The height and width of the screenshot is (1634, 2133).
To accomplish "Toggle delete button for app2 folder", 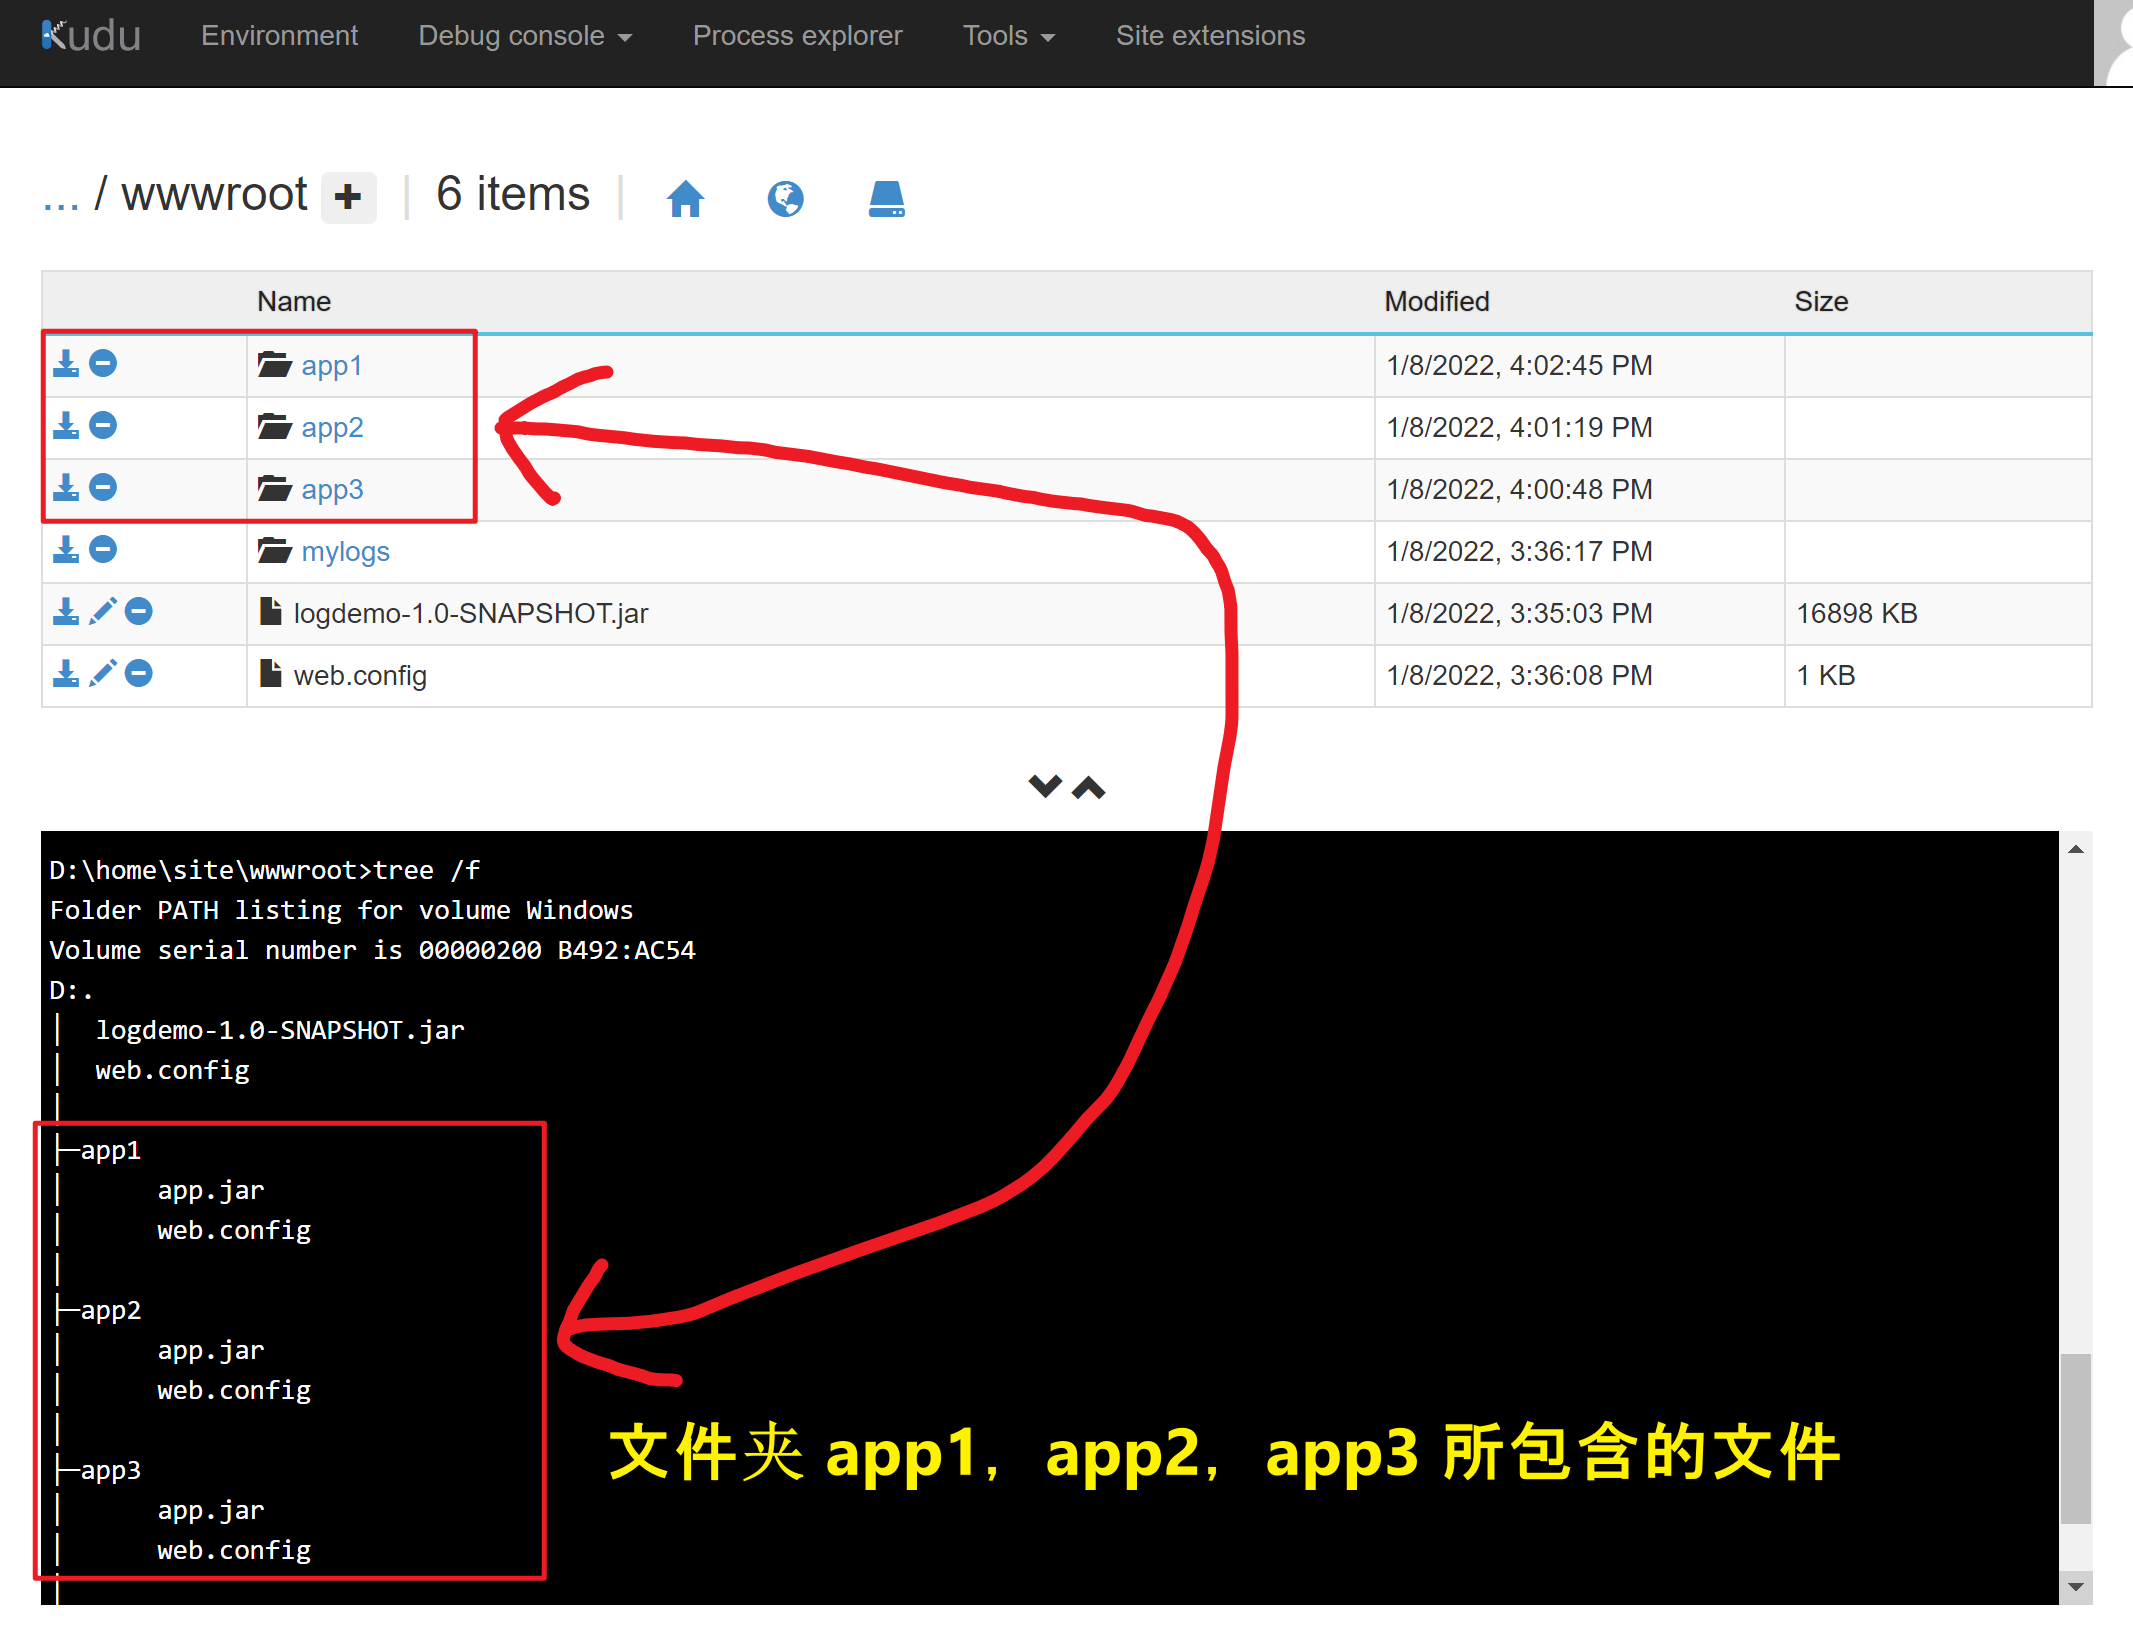I will 106,426.
